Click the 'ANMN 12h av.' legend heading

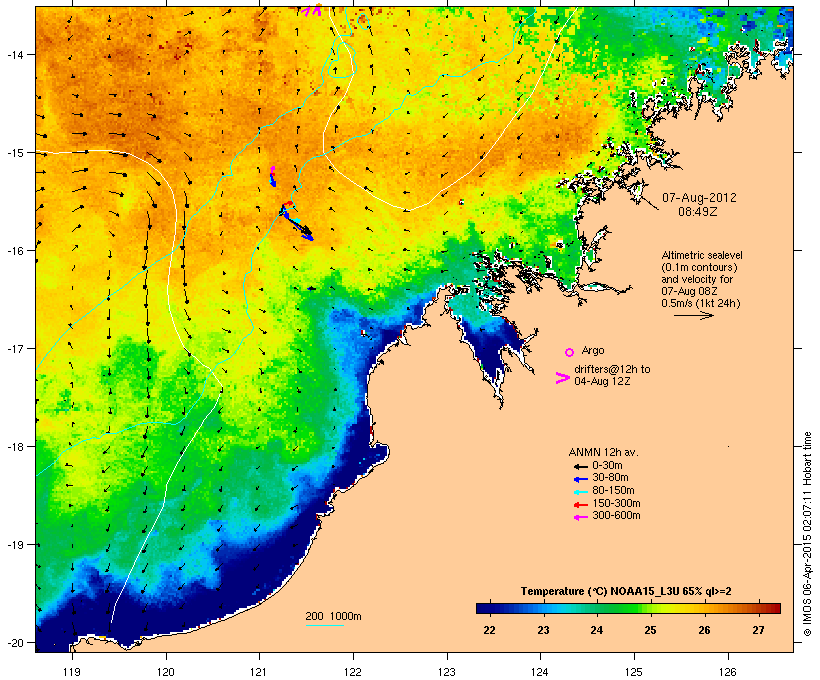[603, 452]
